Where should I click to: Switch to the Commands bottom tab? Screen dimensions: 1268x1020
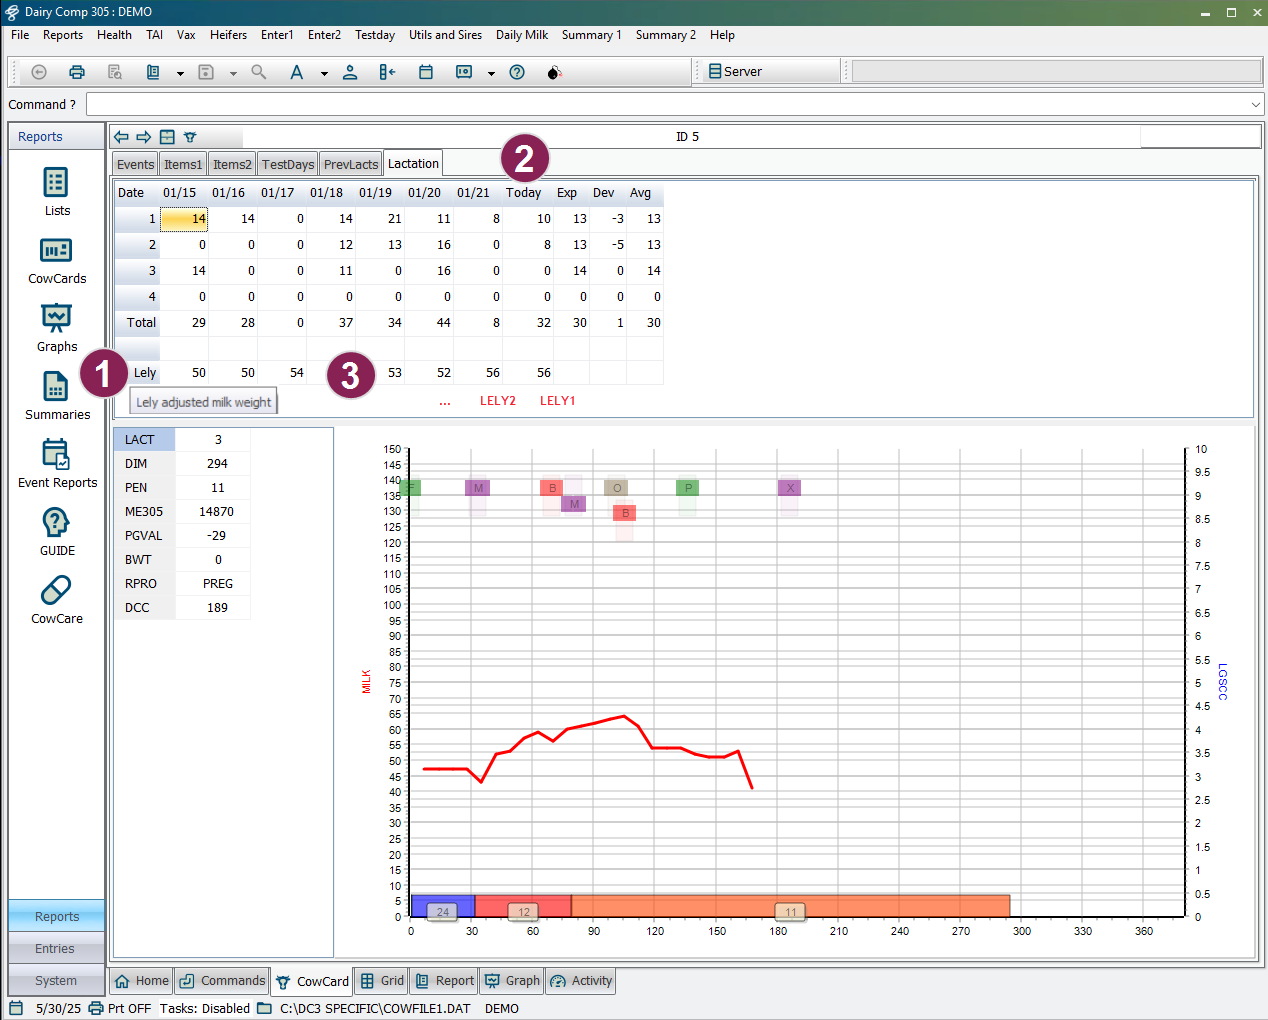tap(222, 981)
